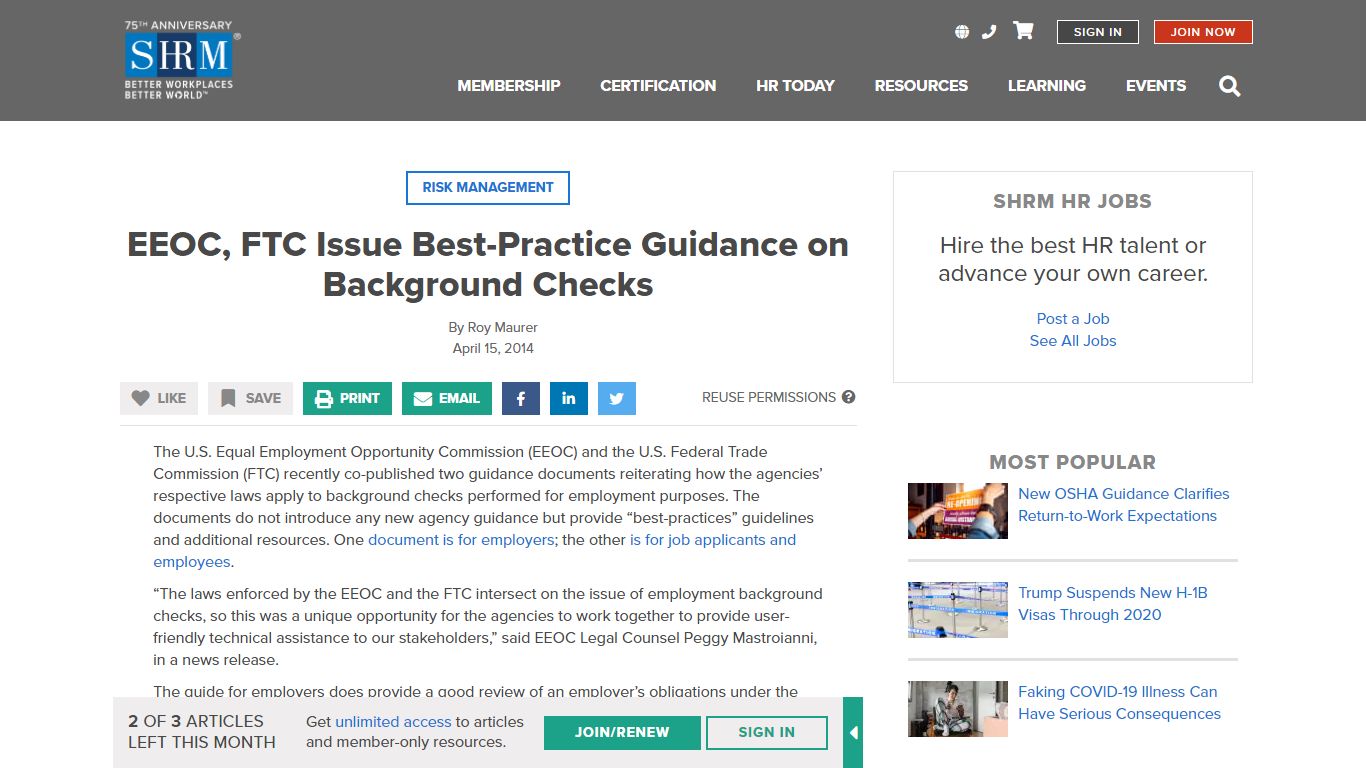This screenshot has height=768, width=1366.
Task: Click the H-1B visas article thumbnail
Action: (x=958, y=610)
